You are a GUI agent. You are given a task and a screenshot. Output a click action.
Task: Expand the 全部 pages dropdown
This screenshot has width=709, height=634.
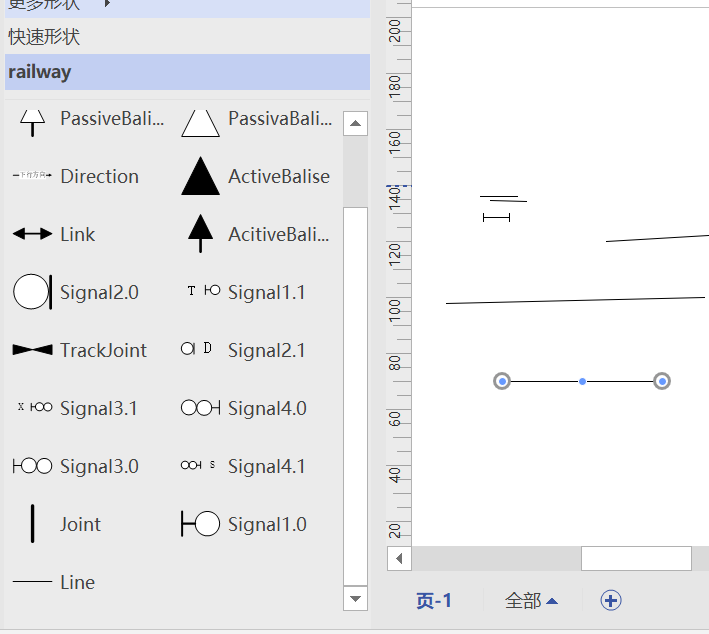coord(531,601)
